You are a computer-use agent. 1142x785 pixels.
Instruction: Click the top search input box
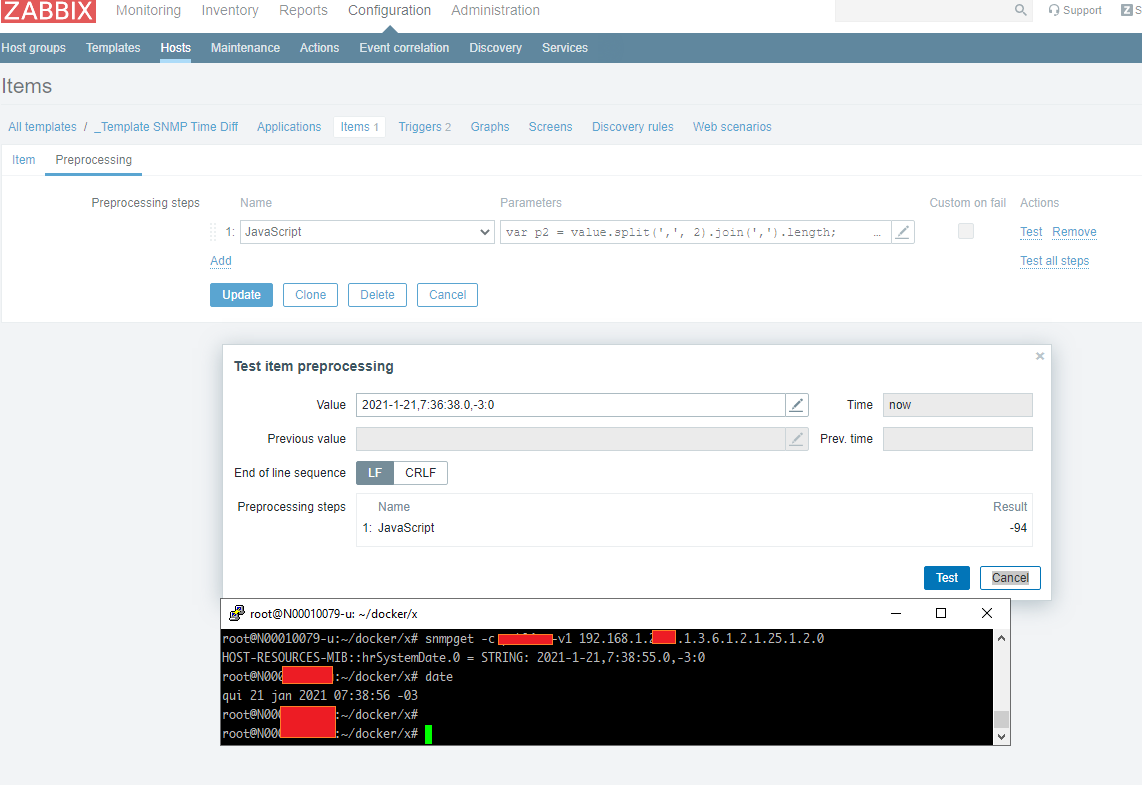click(x=925, y=10)
